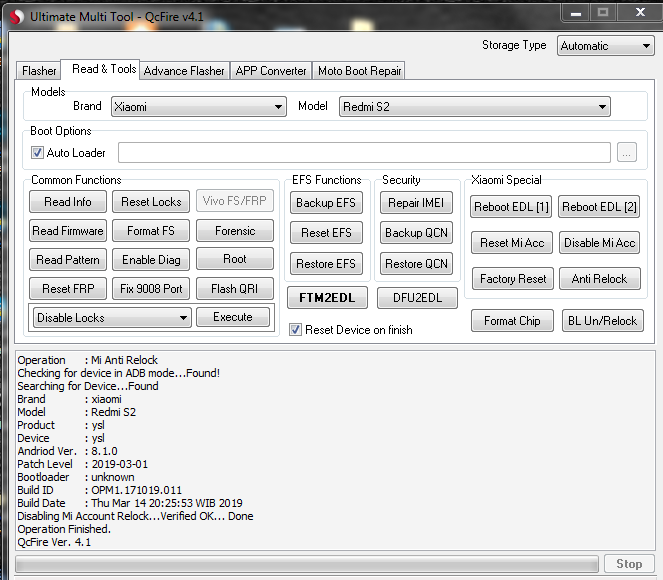Screen dimensions: 663x580
Task: Open the Moto Boot Repair tab
Action: point(359,71)
